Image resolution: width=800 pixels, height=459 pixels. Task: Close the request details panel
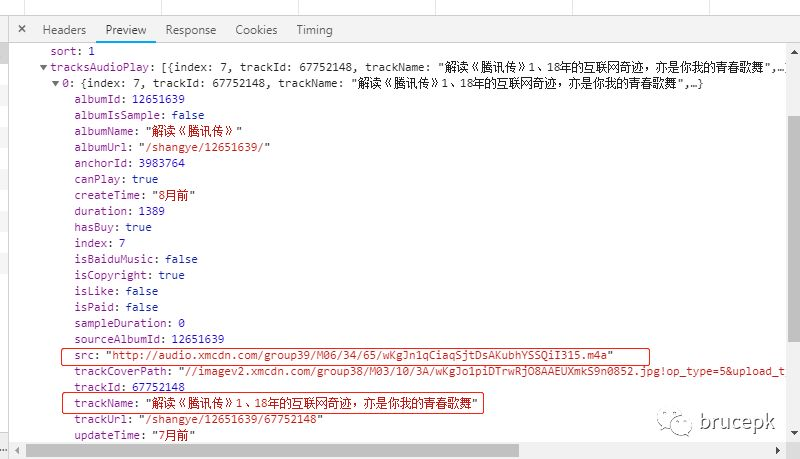click(22, 29)
